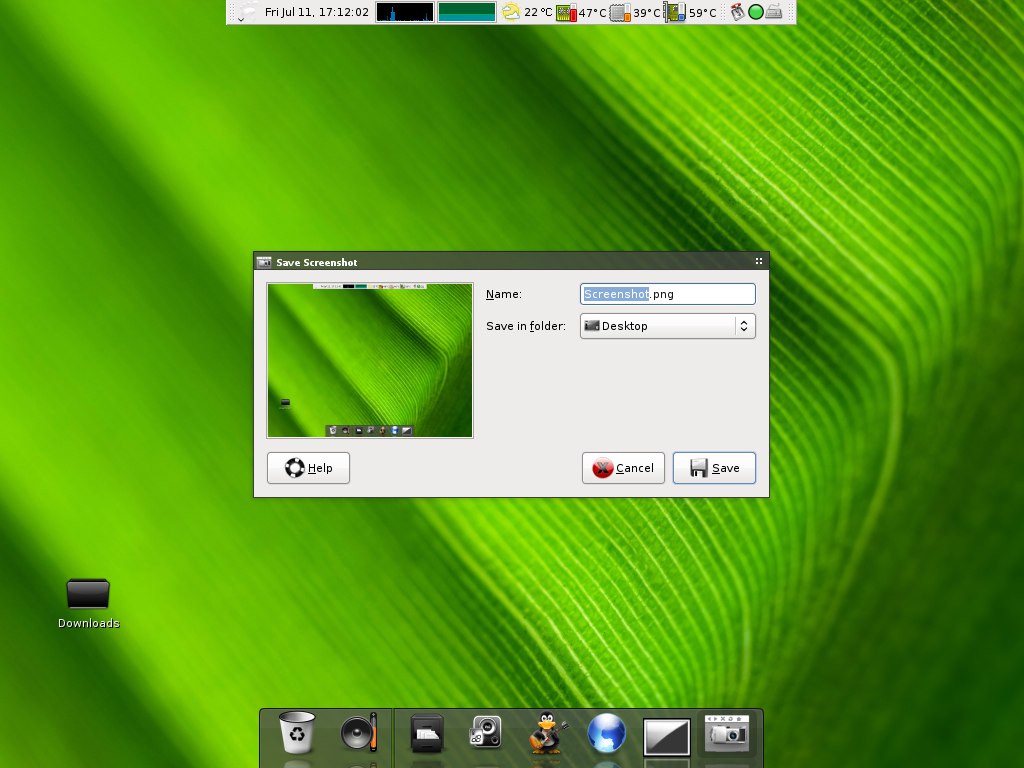
Task: Open the Save in folder Desktop dropdown
Action: (x=667, y=326)
